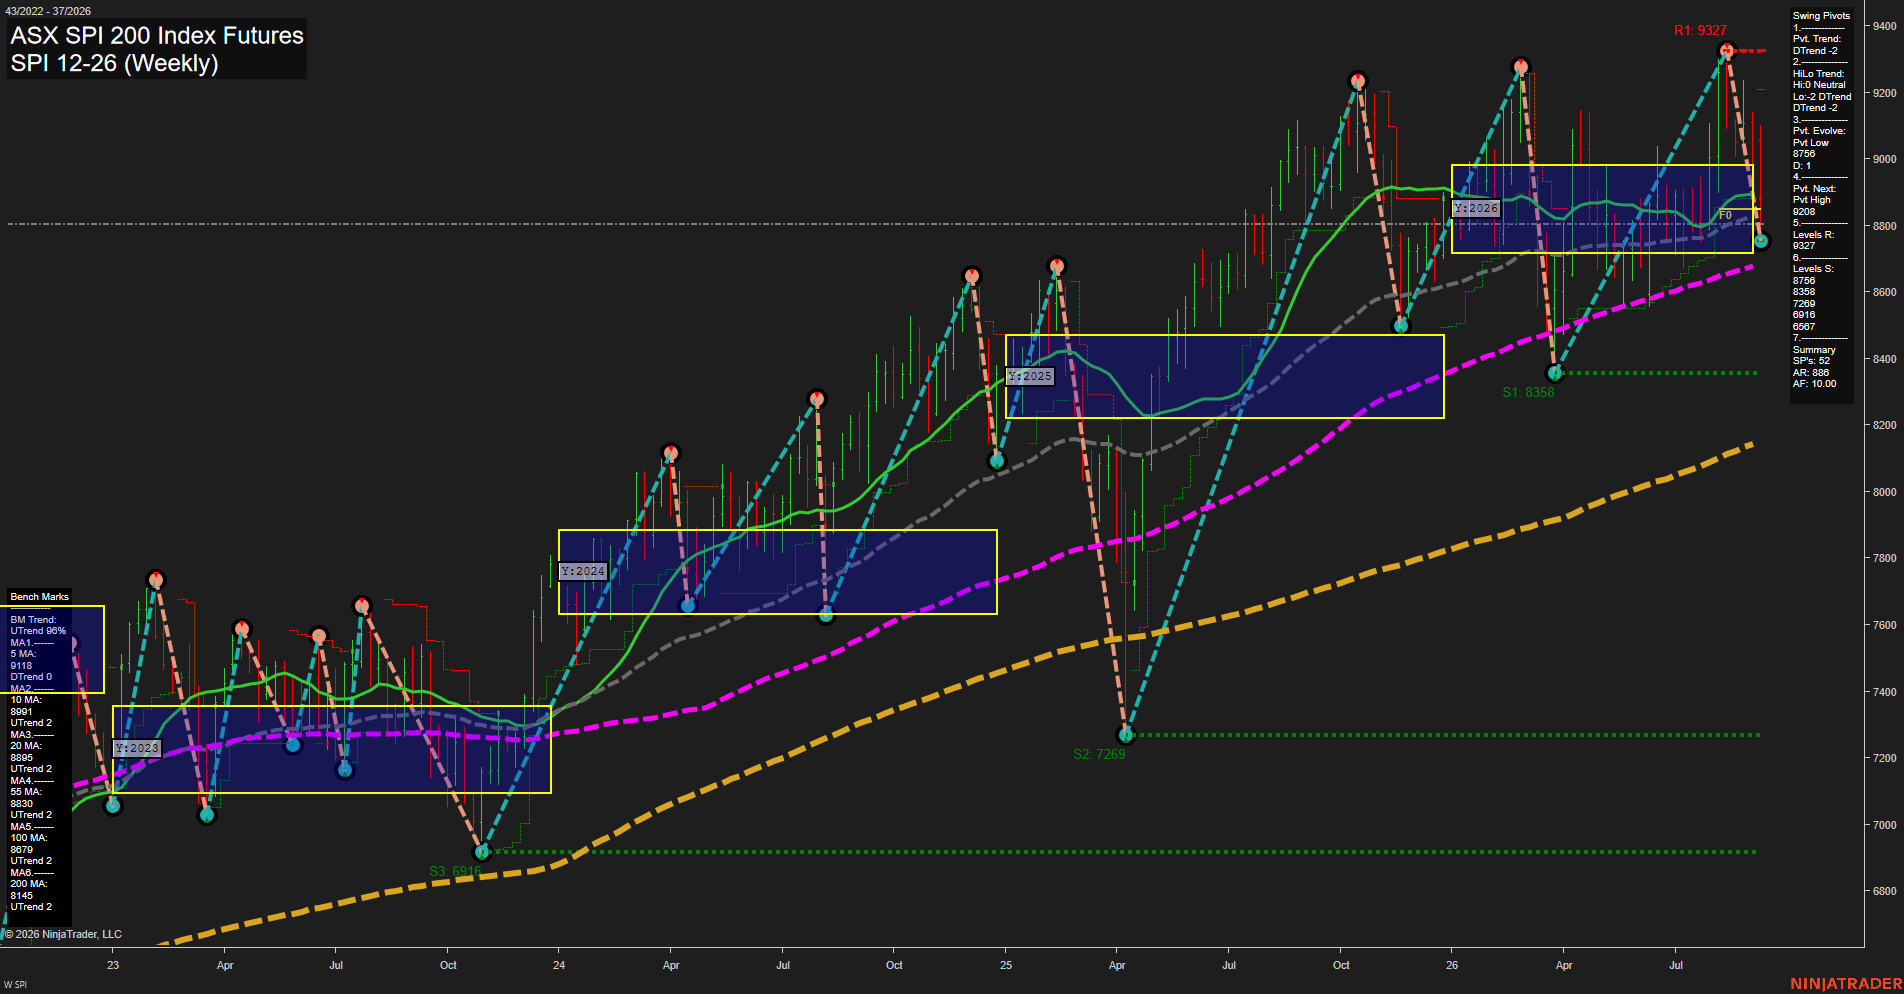Select the Y:2026 yearly box label
The width and height of the screenshot is (1904, 994).
coord(1476,208)
